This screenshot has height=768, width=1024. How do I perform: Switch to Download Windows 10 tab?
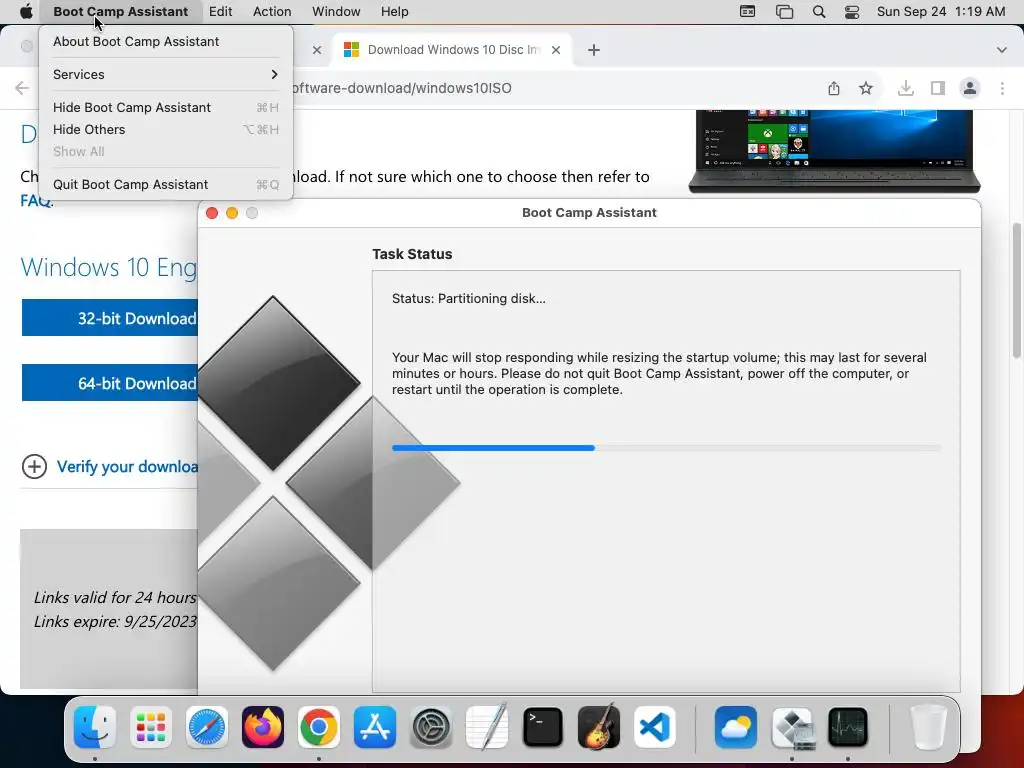point(453,50)
